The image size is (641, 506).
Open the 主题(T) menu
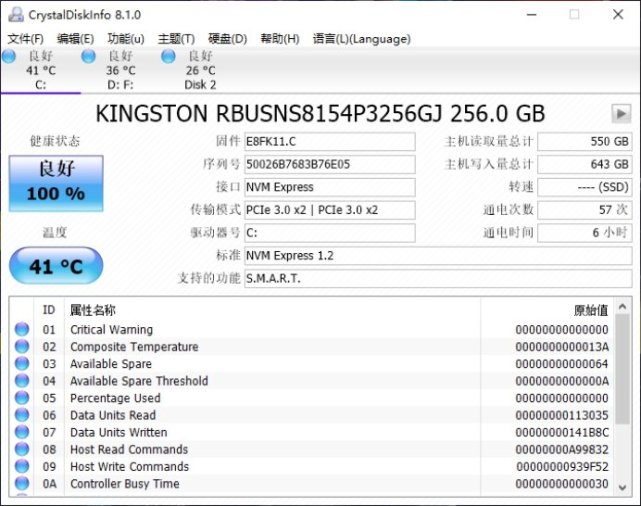click(x=176, y=39)
